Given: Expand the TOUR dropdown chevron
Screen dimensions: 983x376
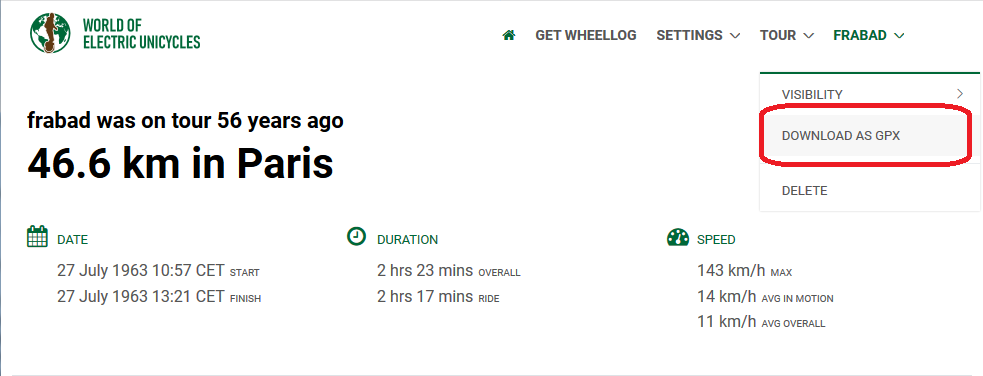Looking at the screenshot, I should (809, 36).
